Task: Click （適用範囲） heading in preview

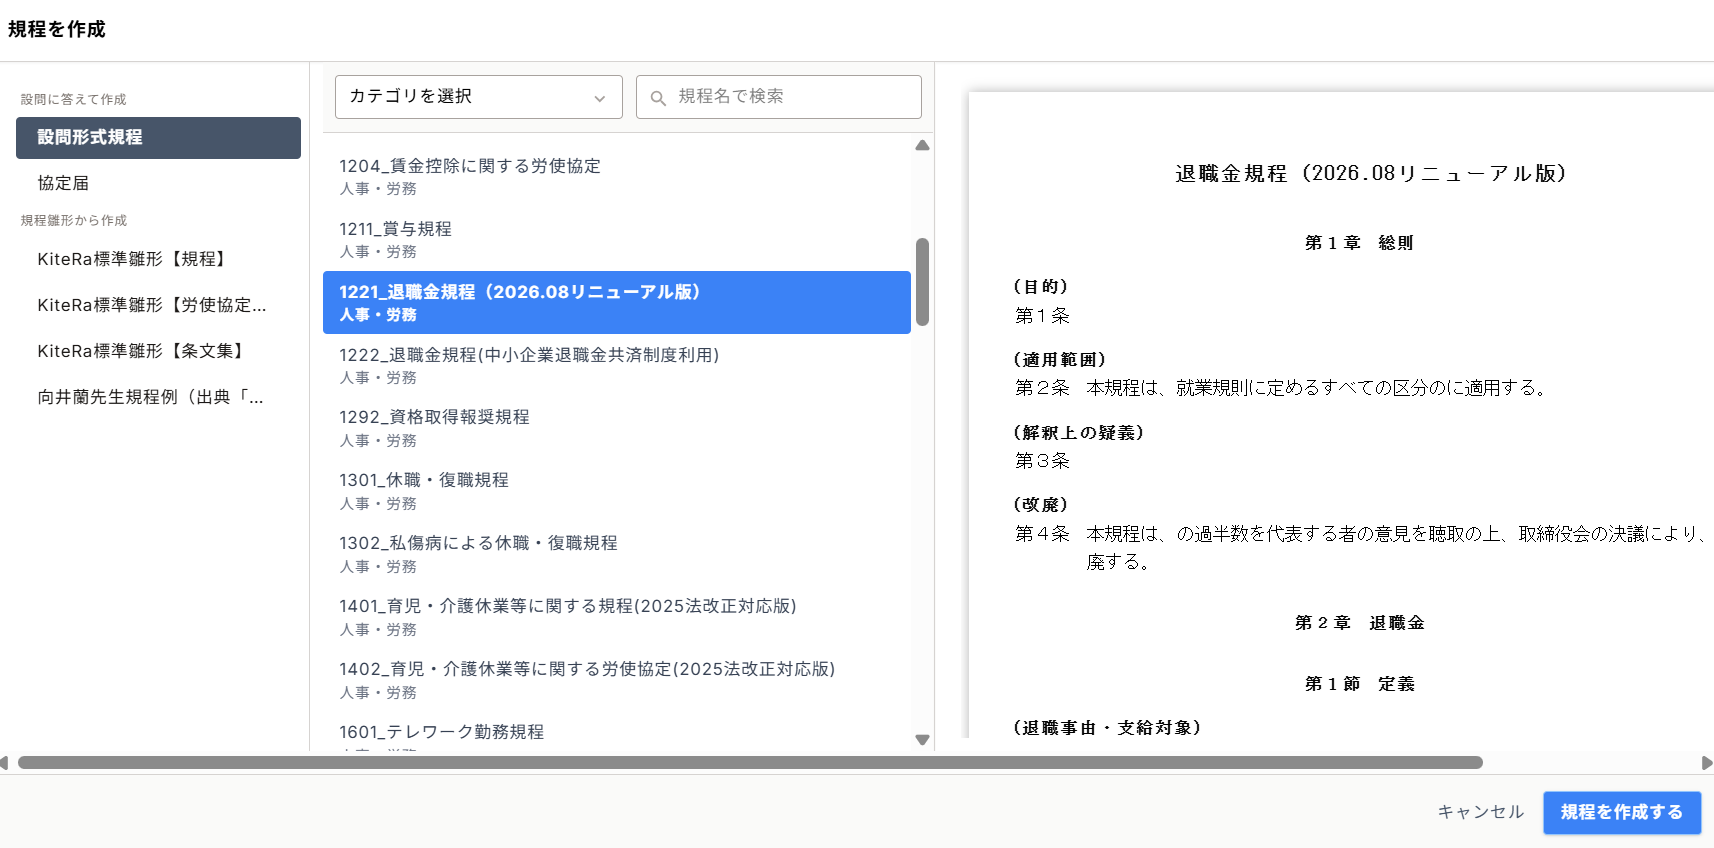Action: (1060, 360)
